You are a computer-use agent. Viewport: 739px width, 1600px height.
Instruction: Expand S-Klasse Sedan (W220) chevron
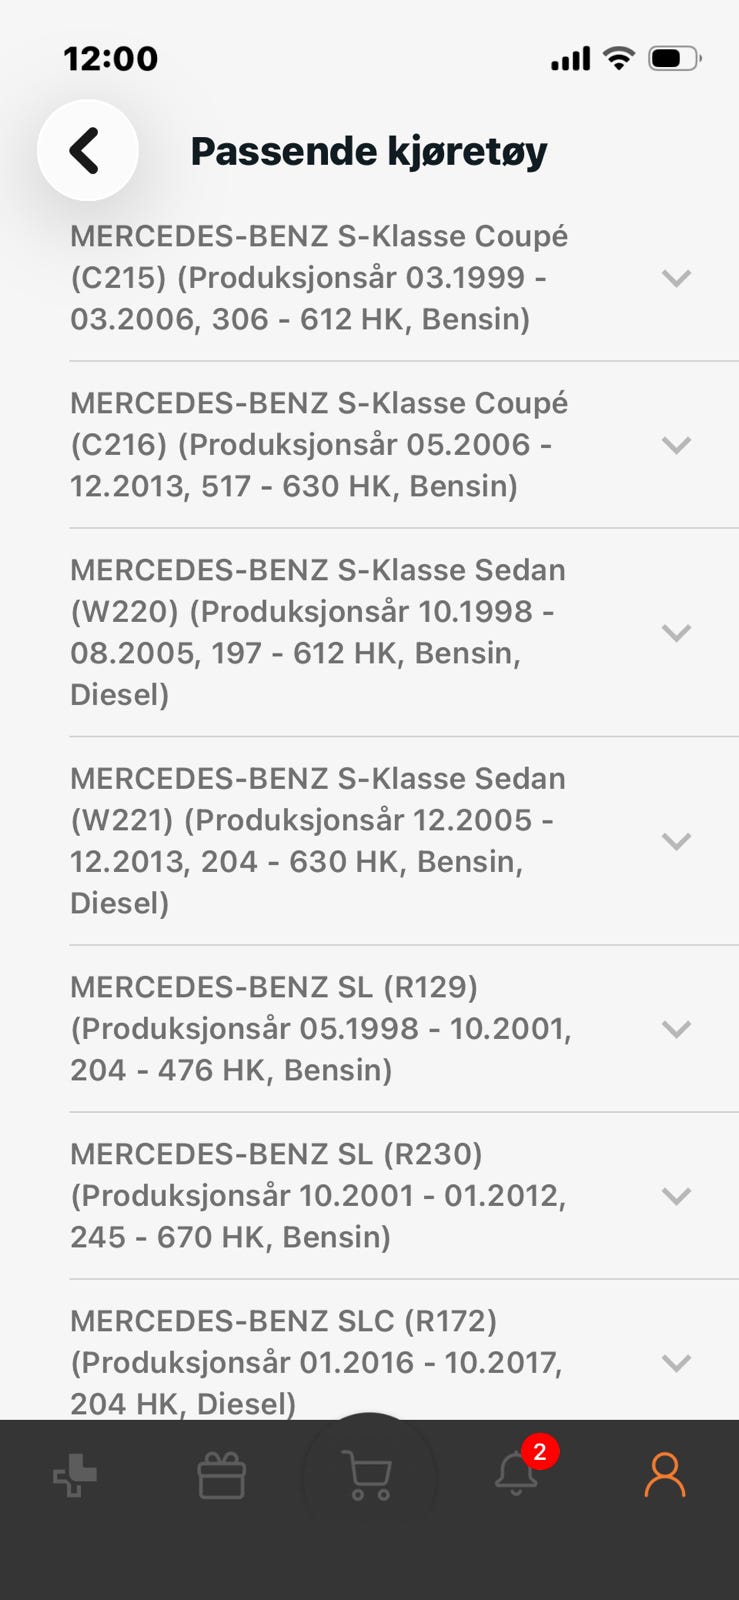677,632
